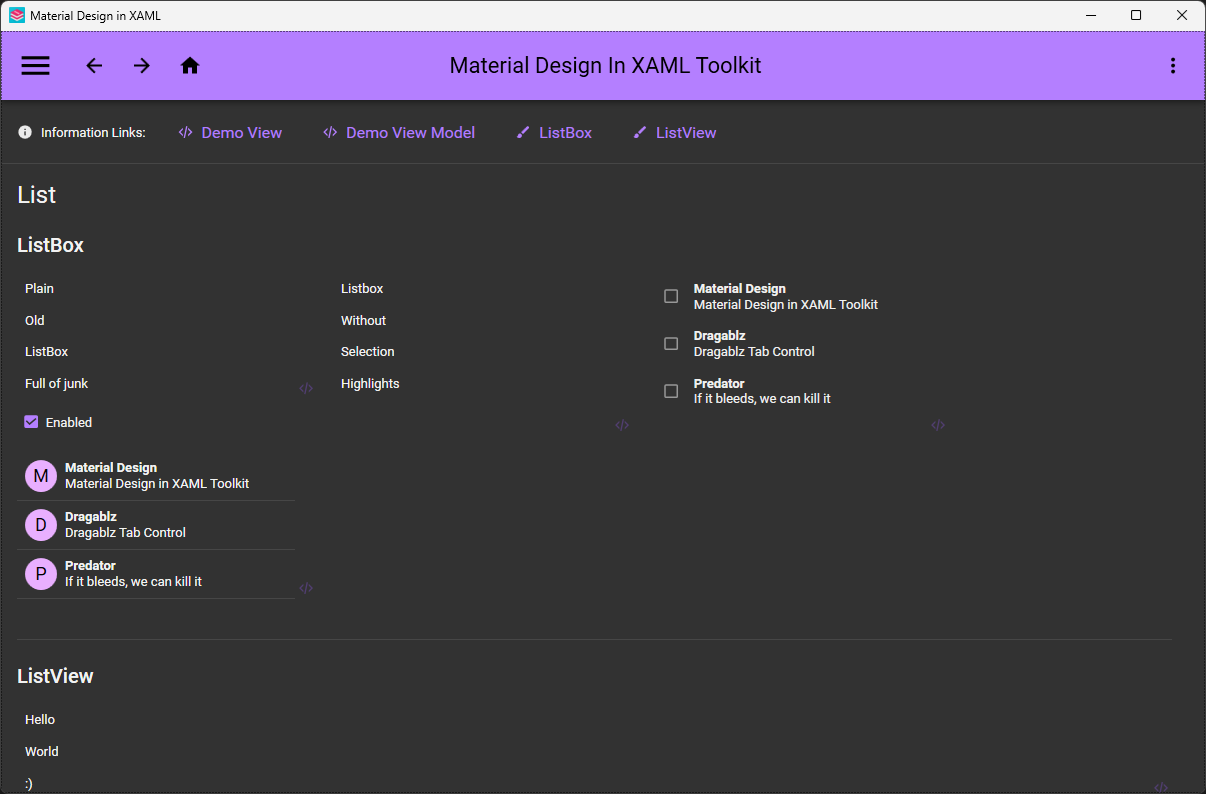Open the three-dot overflow menu

(x=1172, y=66)
